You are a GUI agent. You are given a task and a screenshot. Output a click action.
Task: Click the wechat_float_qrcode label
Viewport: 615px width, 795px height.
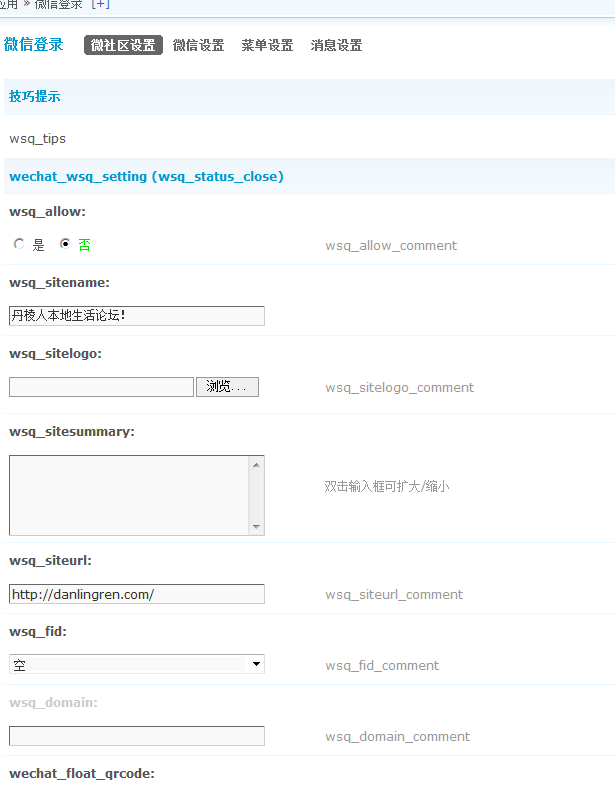(x=82, y=773)
